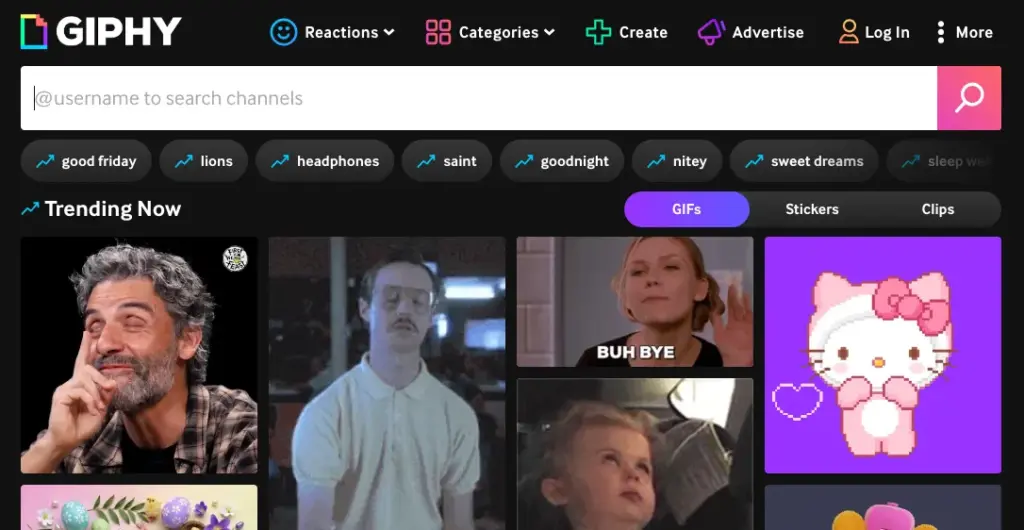Open the BUH BYE waving woman GIF

(x=635, y=302)
